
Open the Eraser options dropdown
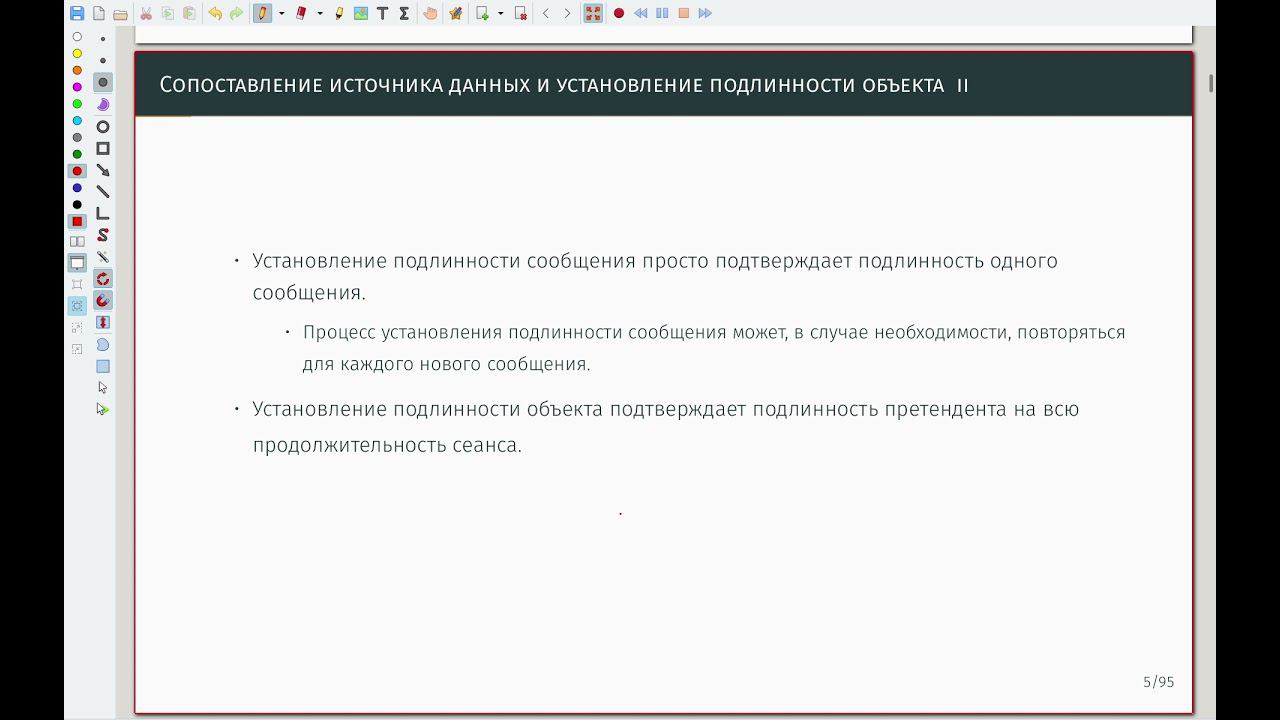coord(320,13)
